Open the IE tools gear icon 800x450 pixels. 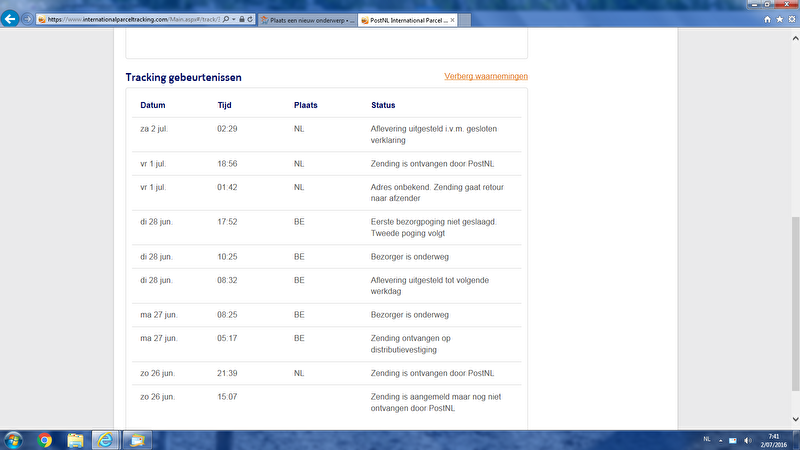pyautogui.click(x=791, y=18)
